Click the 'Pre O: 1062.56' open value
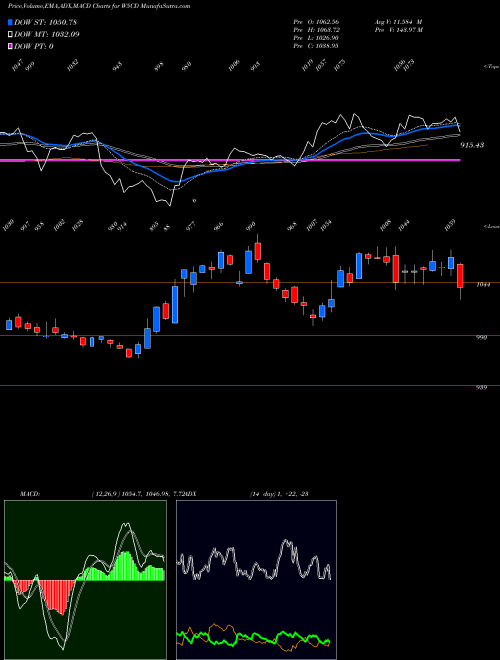Screen dimensions: 500x660 [316, 22]
